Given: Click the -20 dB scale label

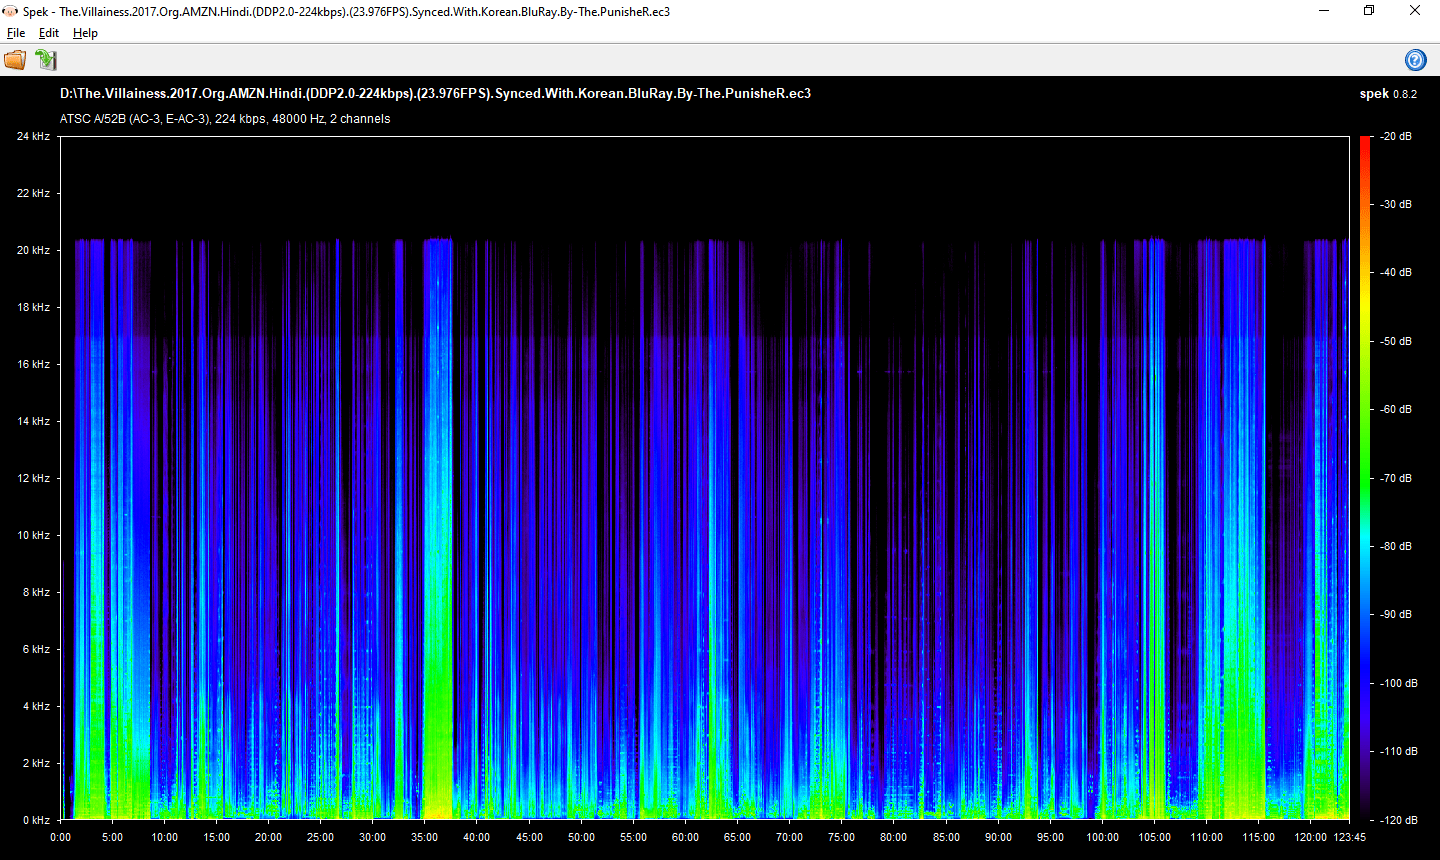Looking at the screenshot, I should 1396,136.
